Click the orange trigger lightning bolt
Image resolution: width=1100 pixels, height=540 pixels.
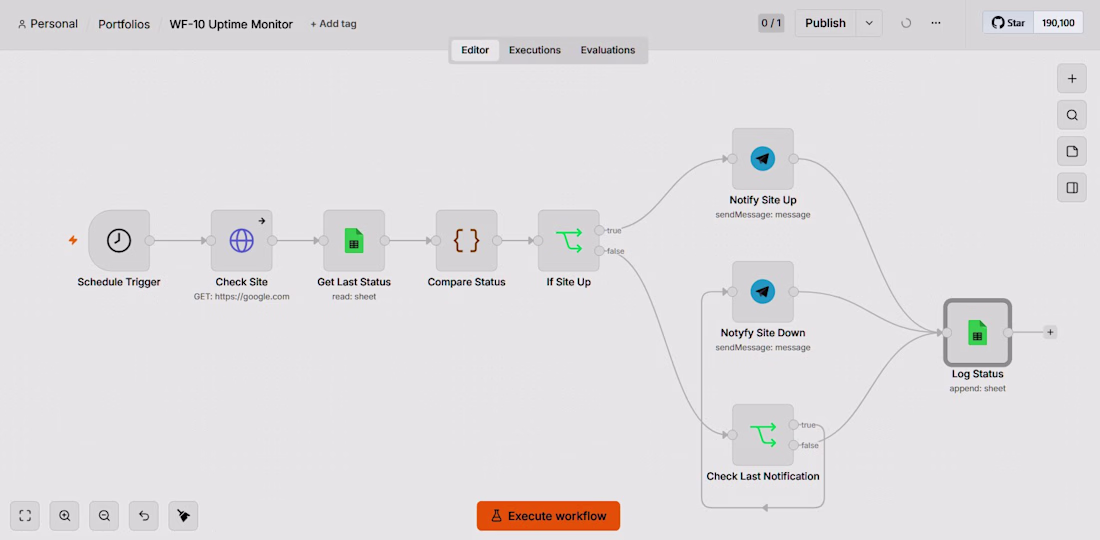click(73, 241)
